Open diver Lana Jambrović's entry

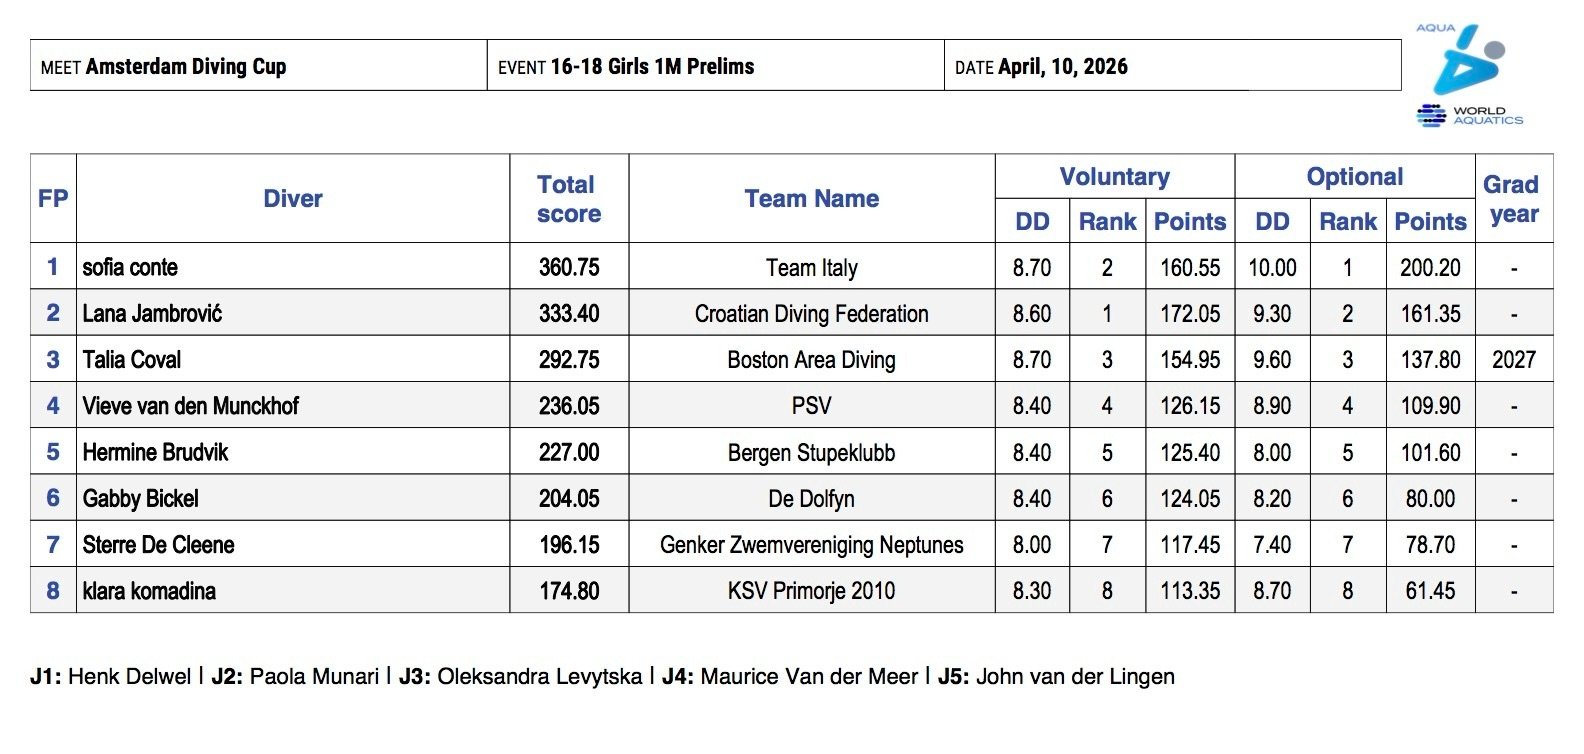[152, 314]
